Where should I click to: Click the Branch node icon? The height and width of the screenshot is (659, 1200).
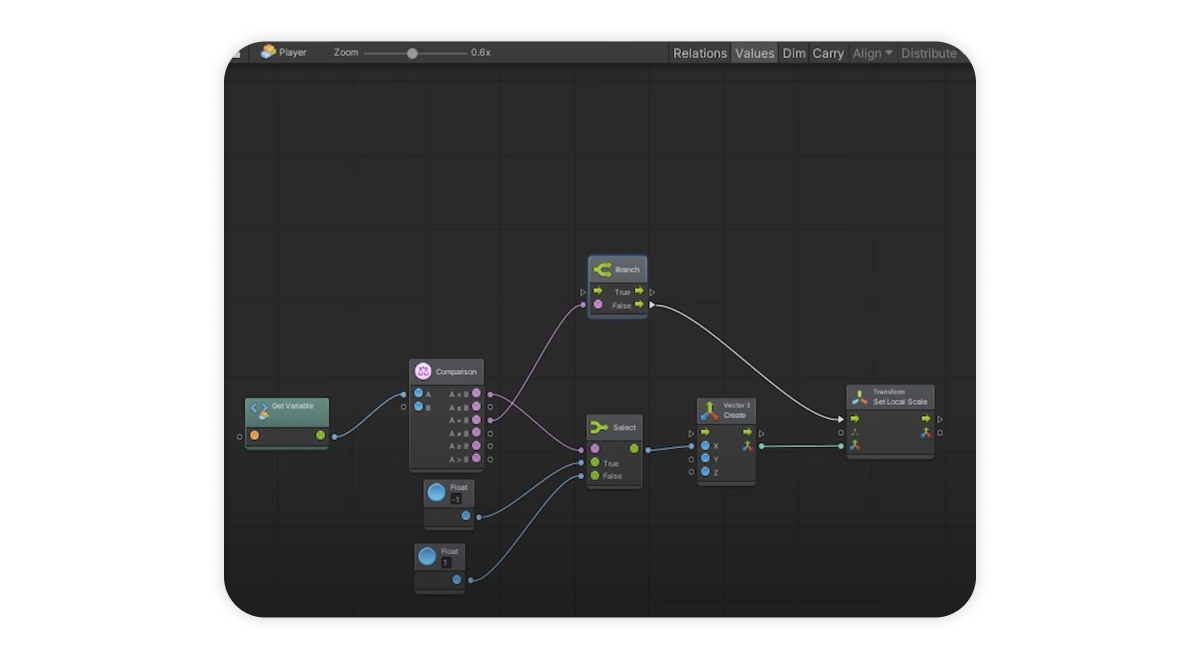602,270
